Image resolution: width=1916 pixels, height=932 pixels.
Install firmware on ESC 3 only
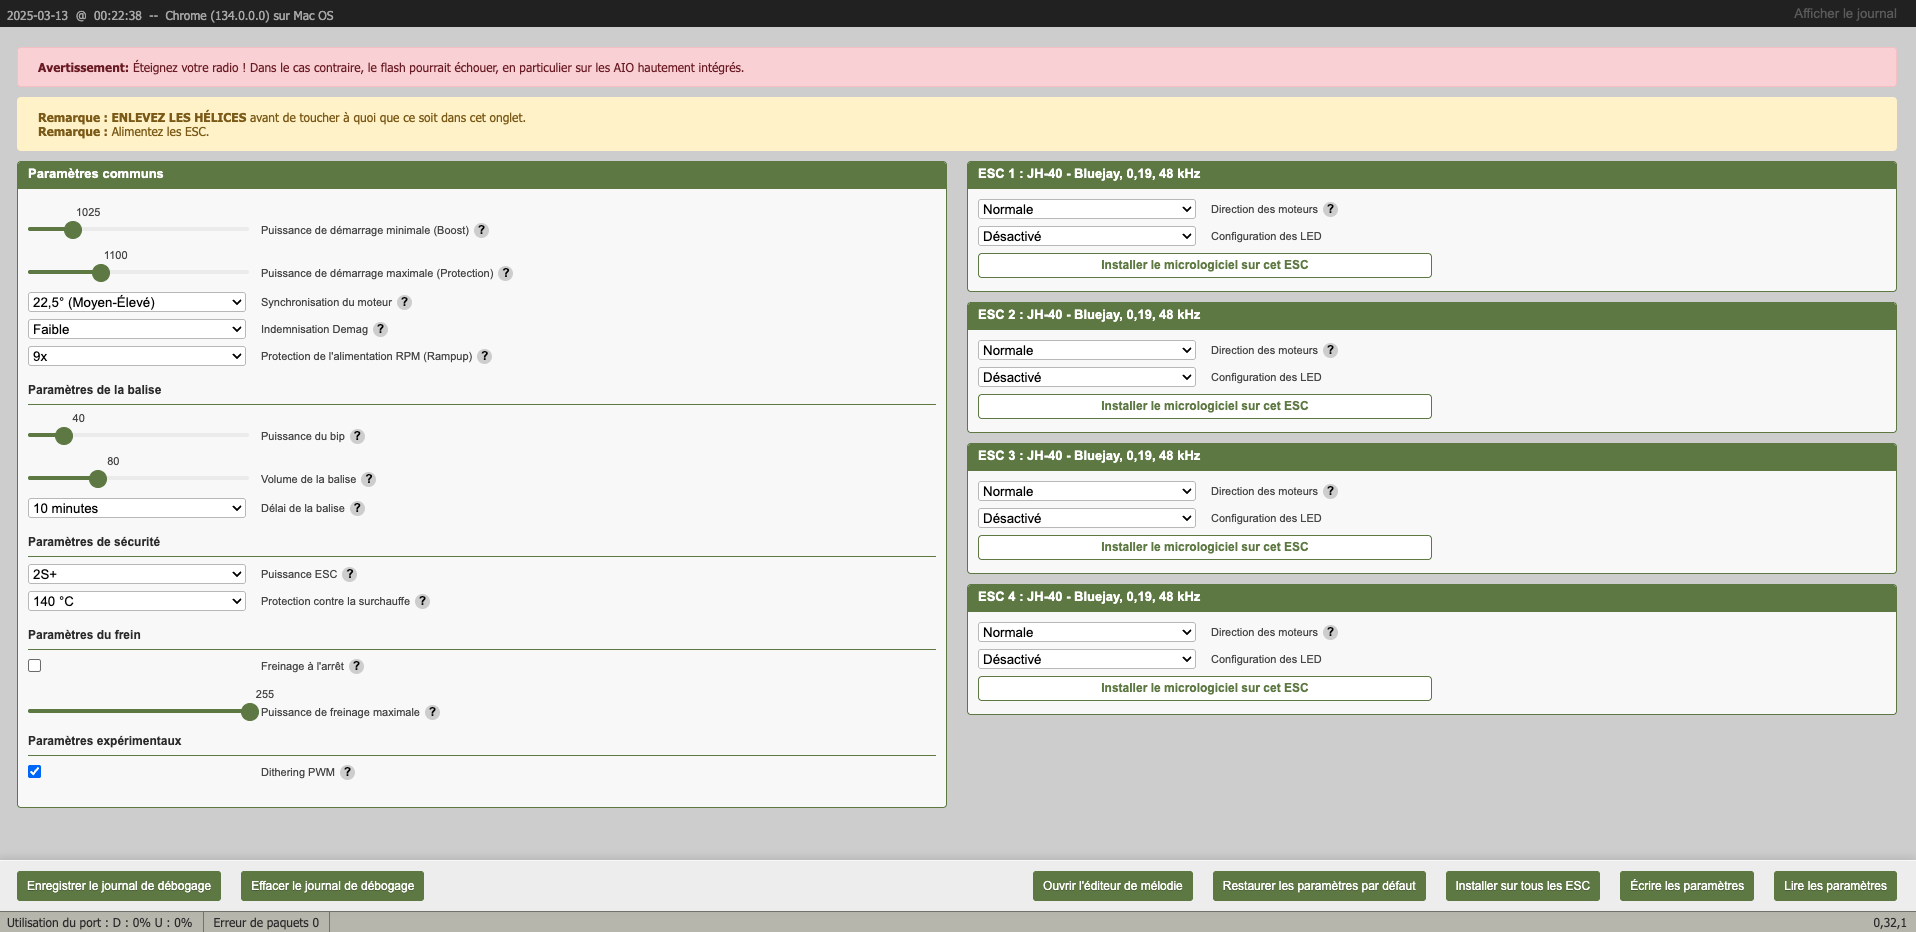click(1204, 547)
